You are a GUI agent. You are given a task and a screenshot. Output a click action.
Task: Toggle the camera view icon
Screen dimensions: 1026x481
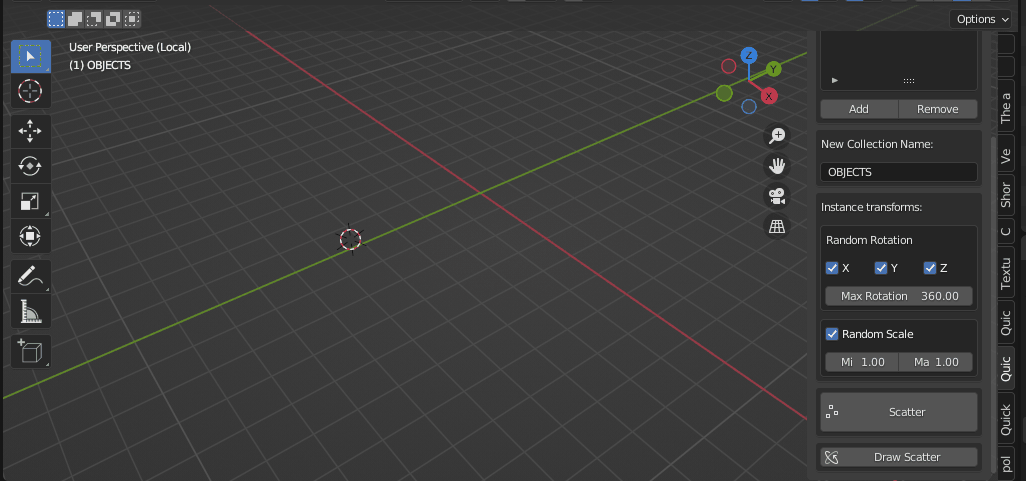pos(777,196)
